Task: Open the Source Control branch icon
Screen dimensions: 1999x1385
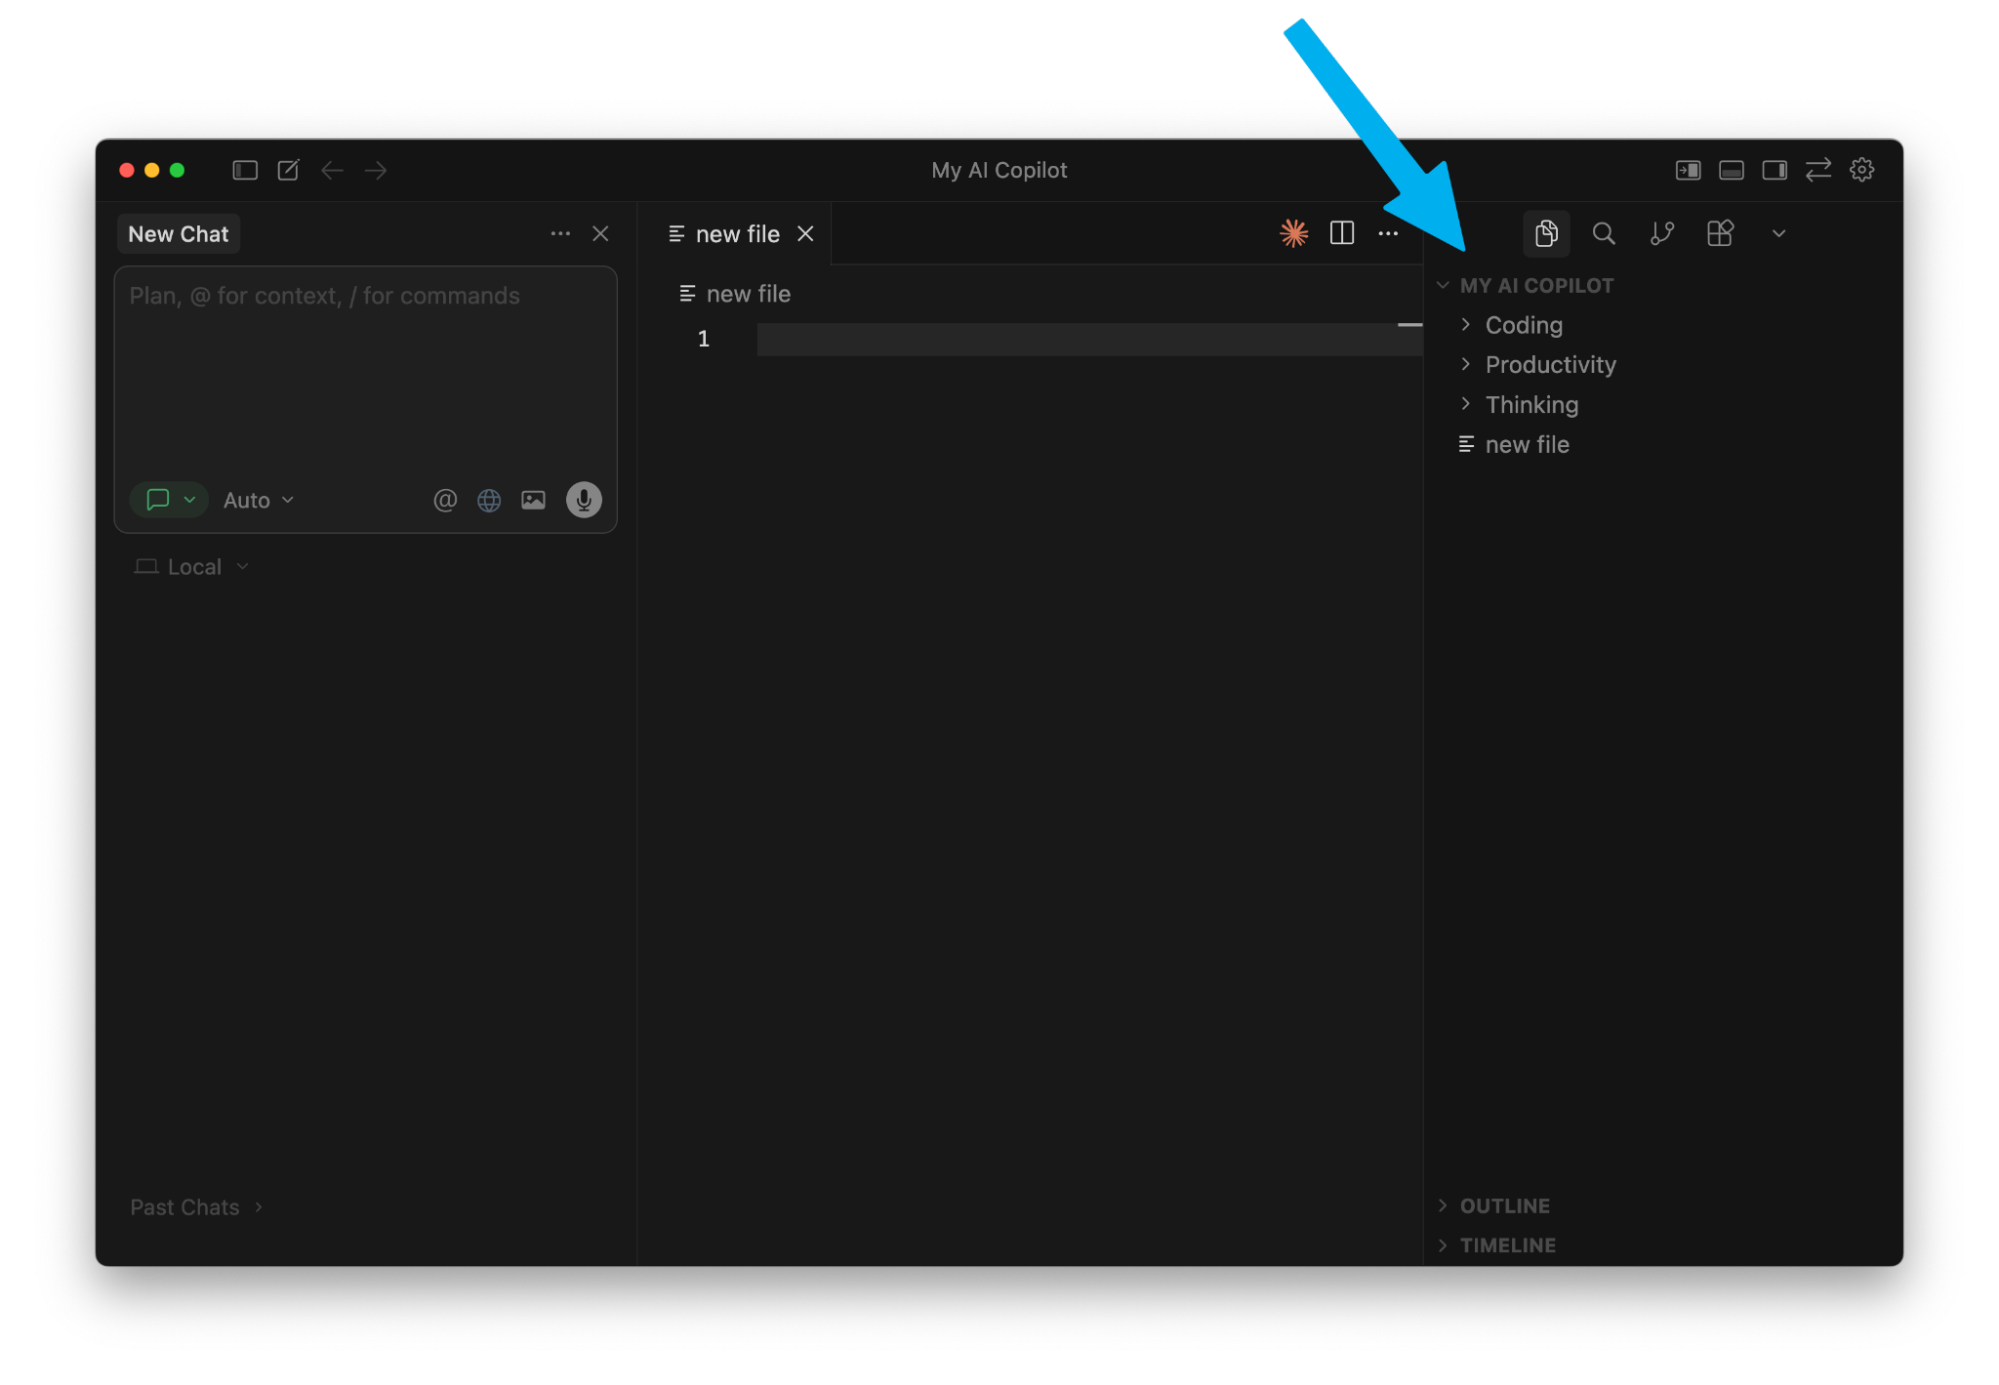Action: coord(1661,233)
